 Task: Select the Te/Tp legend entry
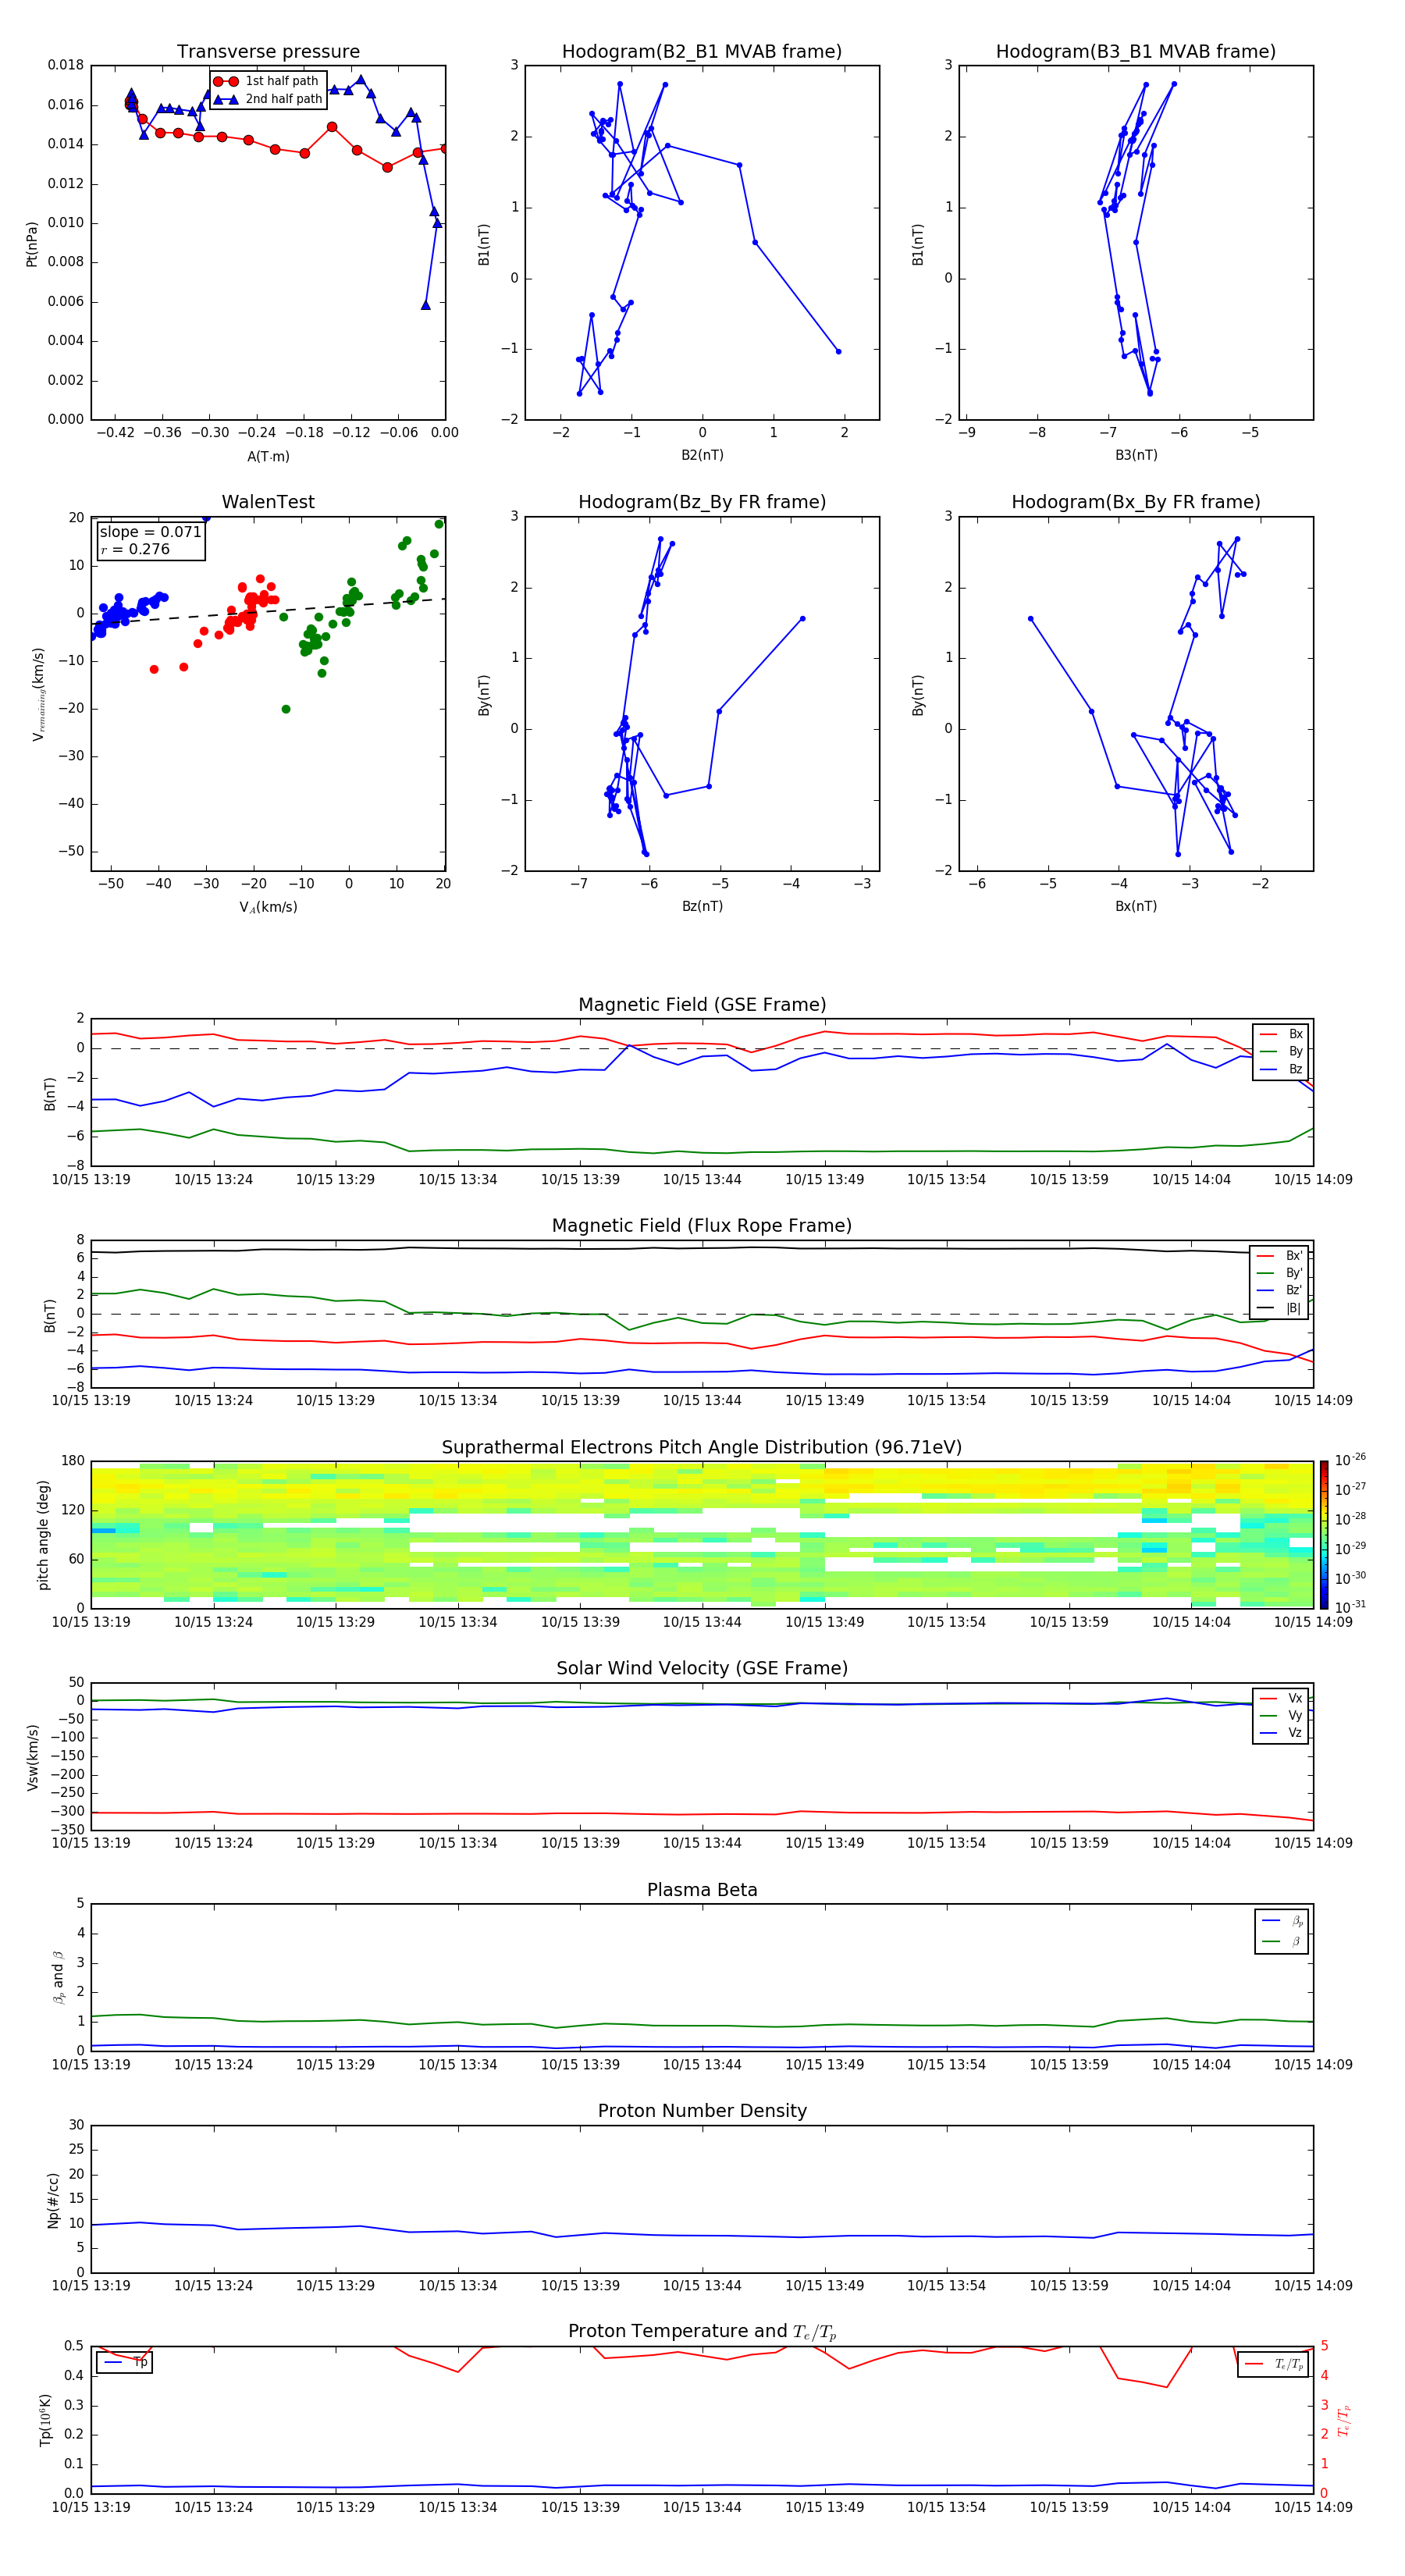1274,2364
